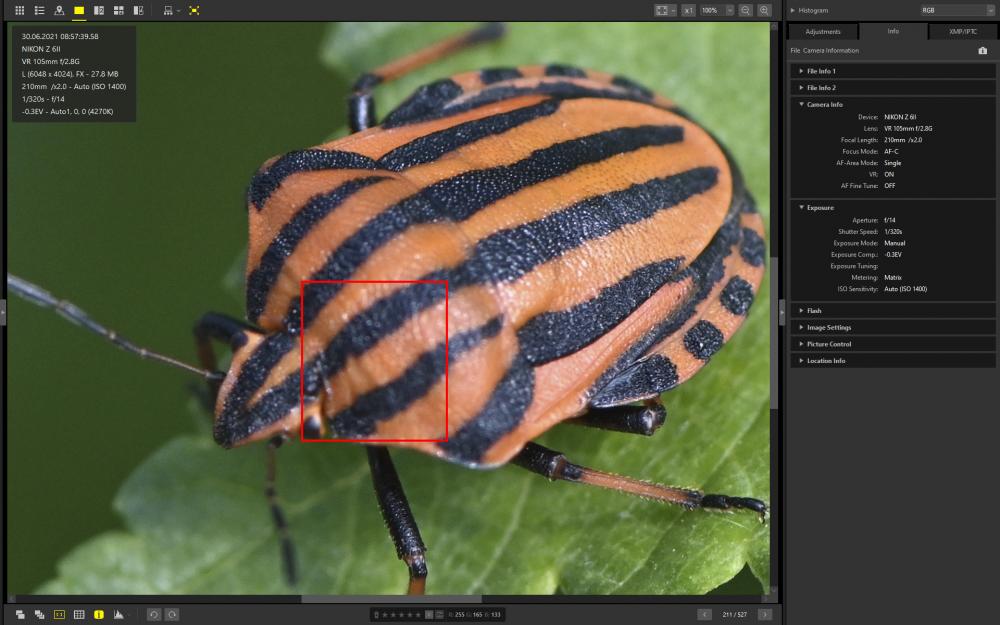Switch to the XMP/IPTC tab
The height and width of the screenshot is (625, 1000).
[x=962, y=31]
